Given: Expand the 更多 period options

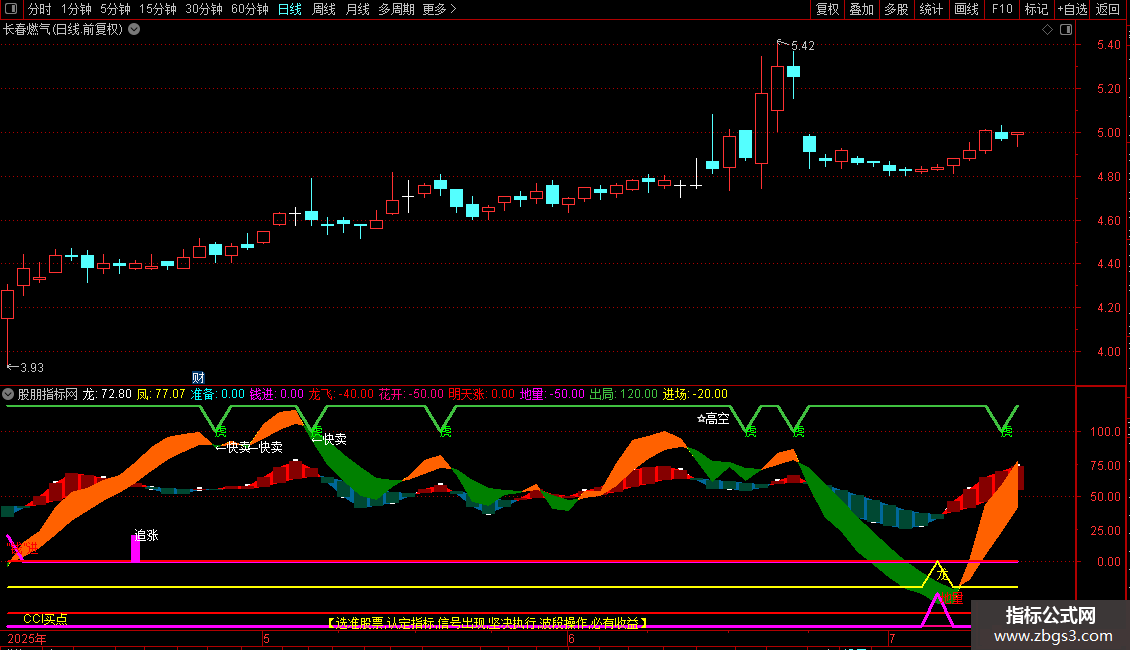Looking at the screenshot, I should 439,9.
